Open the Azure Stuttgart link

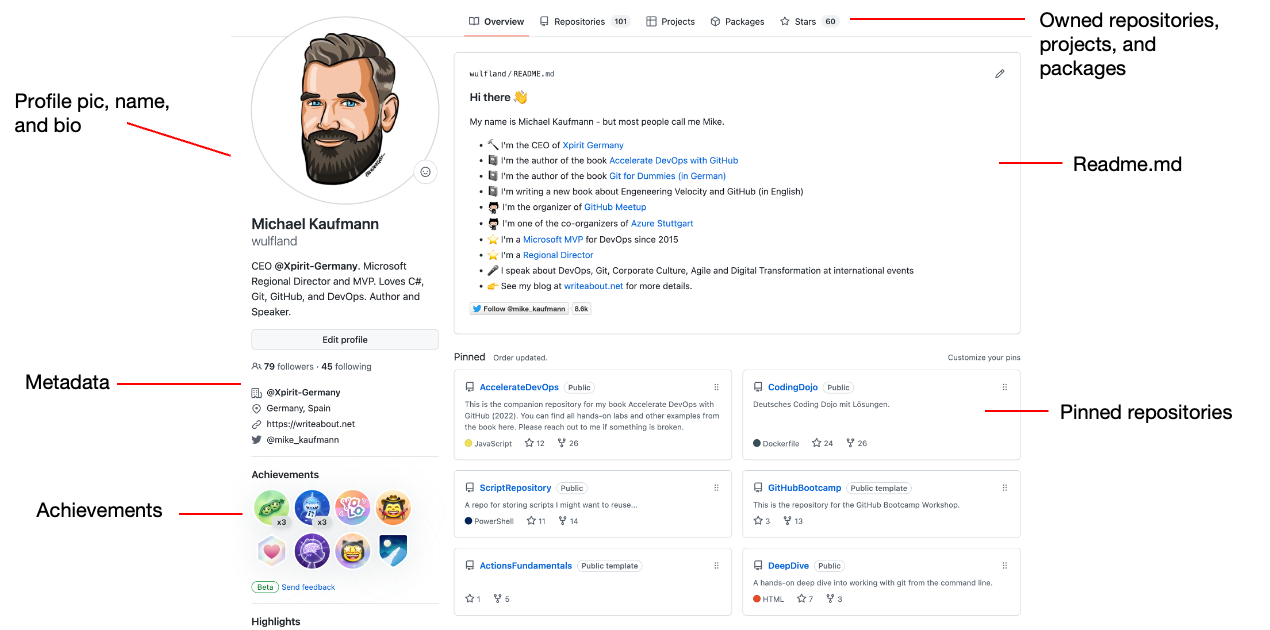[x=662, y=224]
